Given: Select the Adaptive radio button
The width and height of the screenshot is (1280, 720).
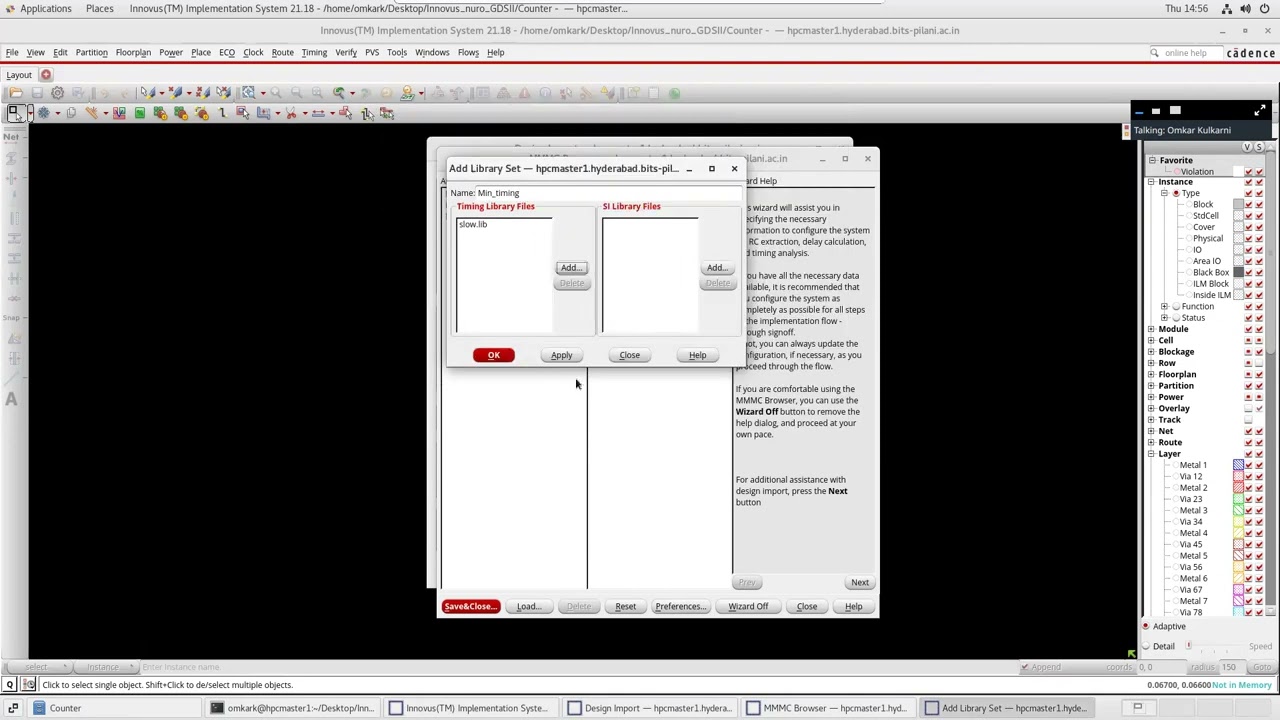Looking at the screenshot, I should (1146, 626).
